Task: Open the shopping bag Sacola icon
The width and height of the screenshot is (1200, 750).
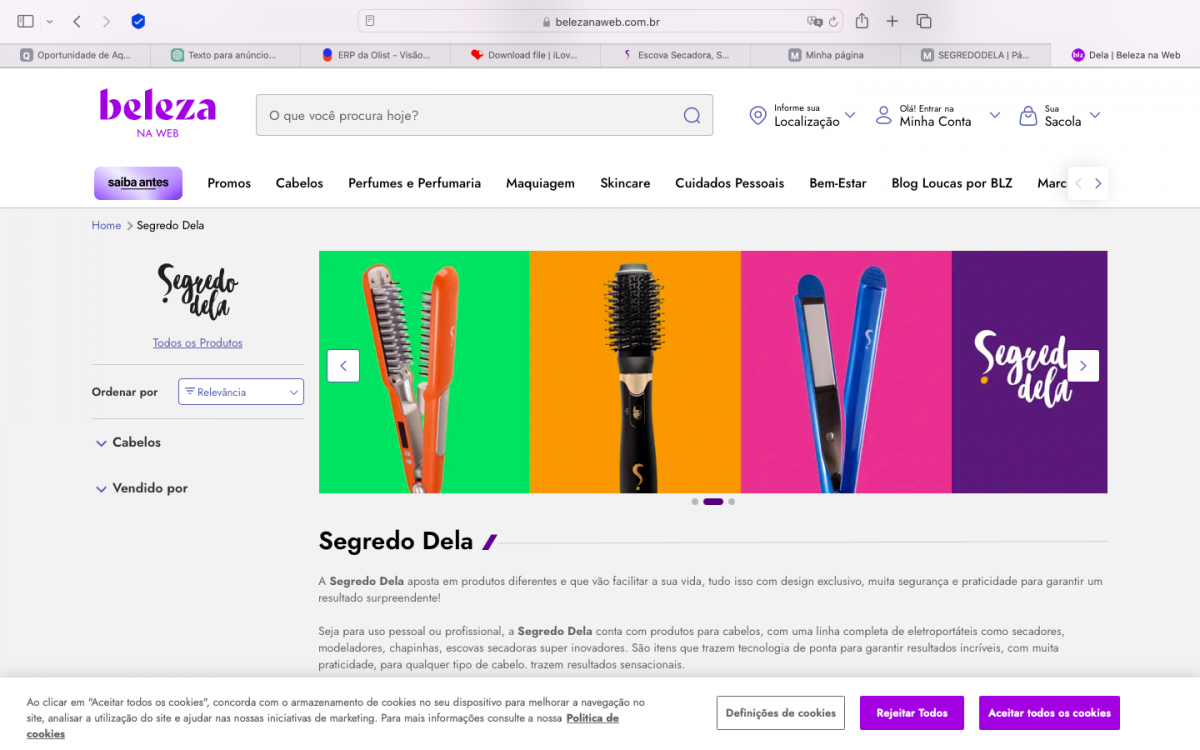Action: pos(1027,115)
